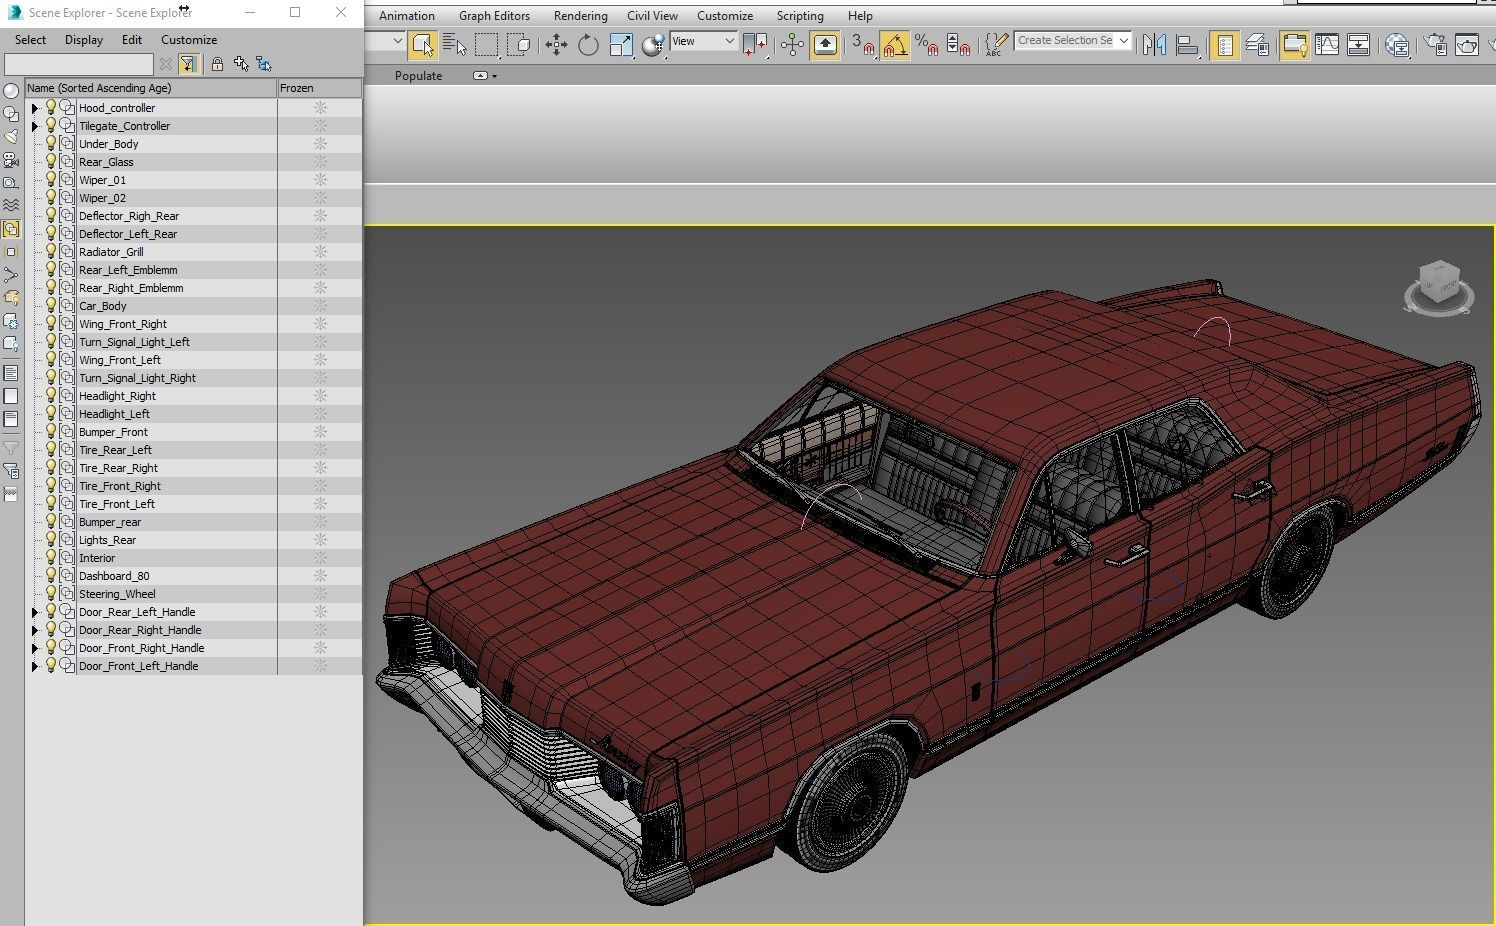1496x926 pixels.
Task: Open the Curve Editor from the toolbar
Action: 1327,45
